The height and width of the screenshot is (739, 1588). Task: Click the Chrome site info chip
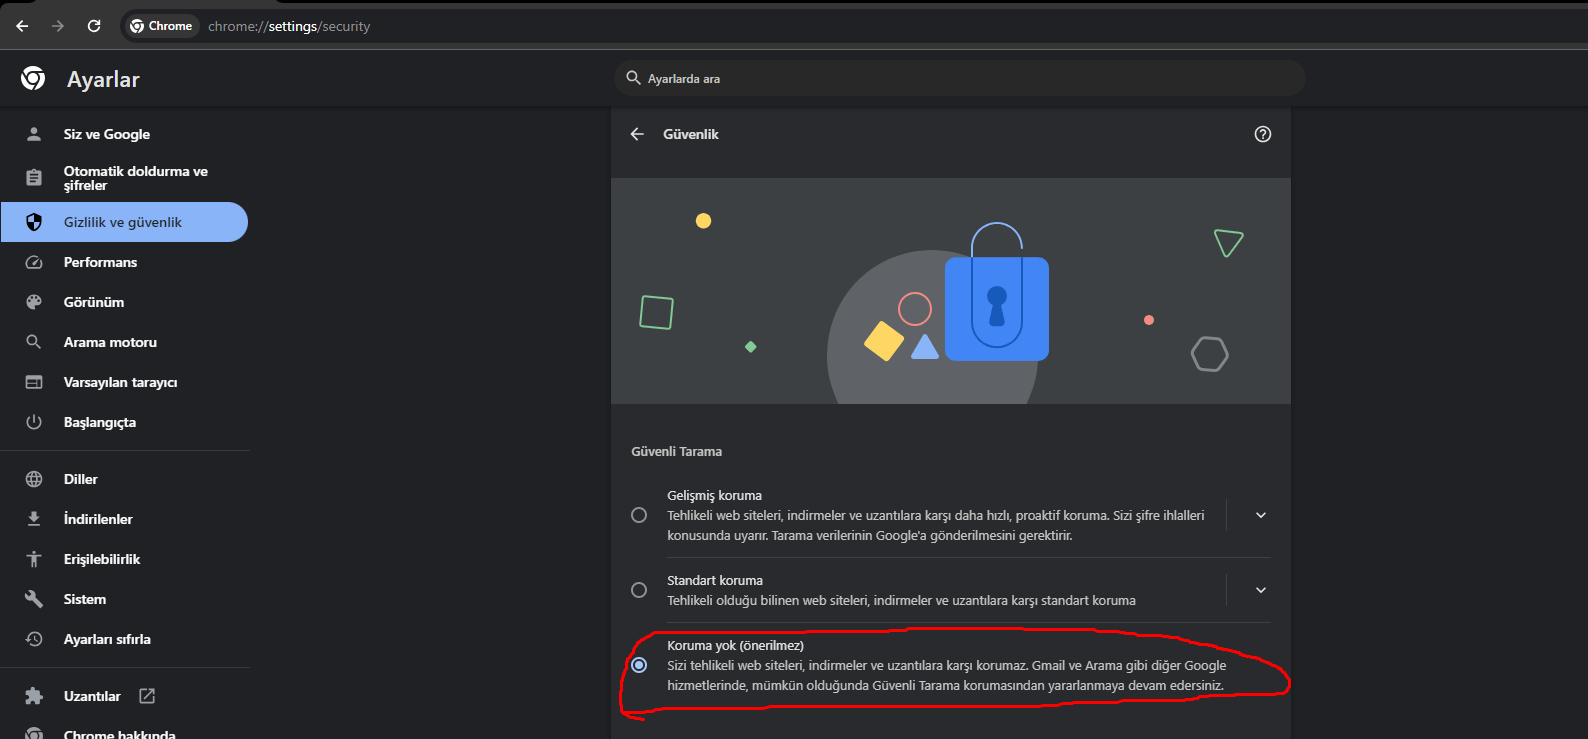[161, 26]
